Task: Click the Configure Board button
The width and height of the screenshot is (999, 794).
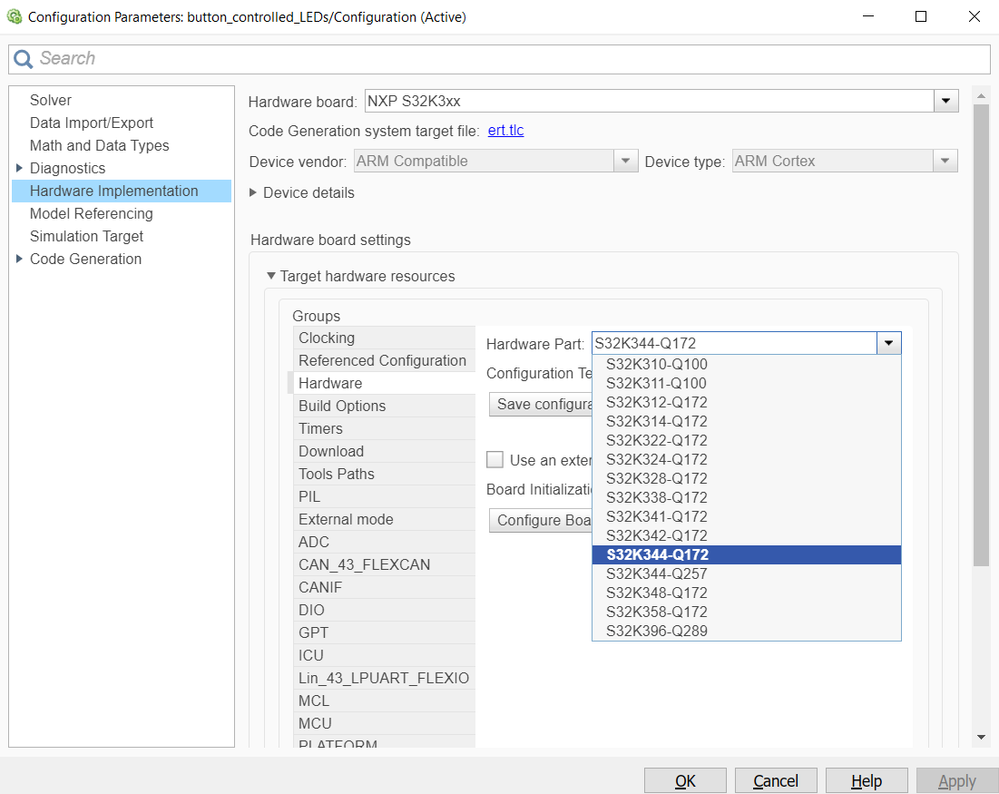Action: [x=541, y=521]
